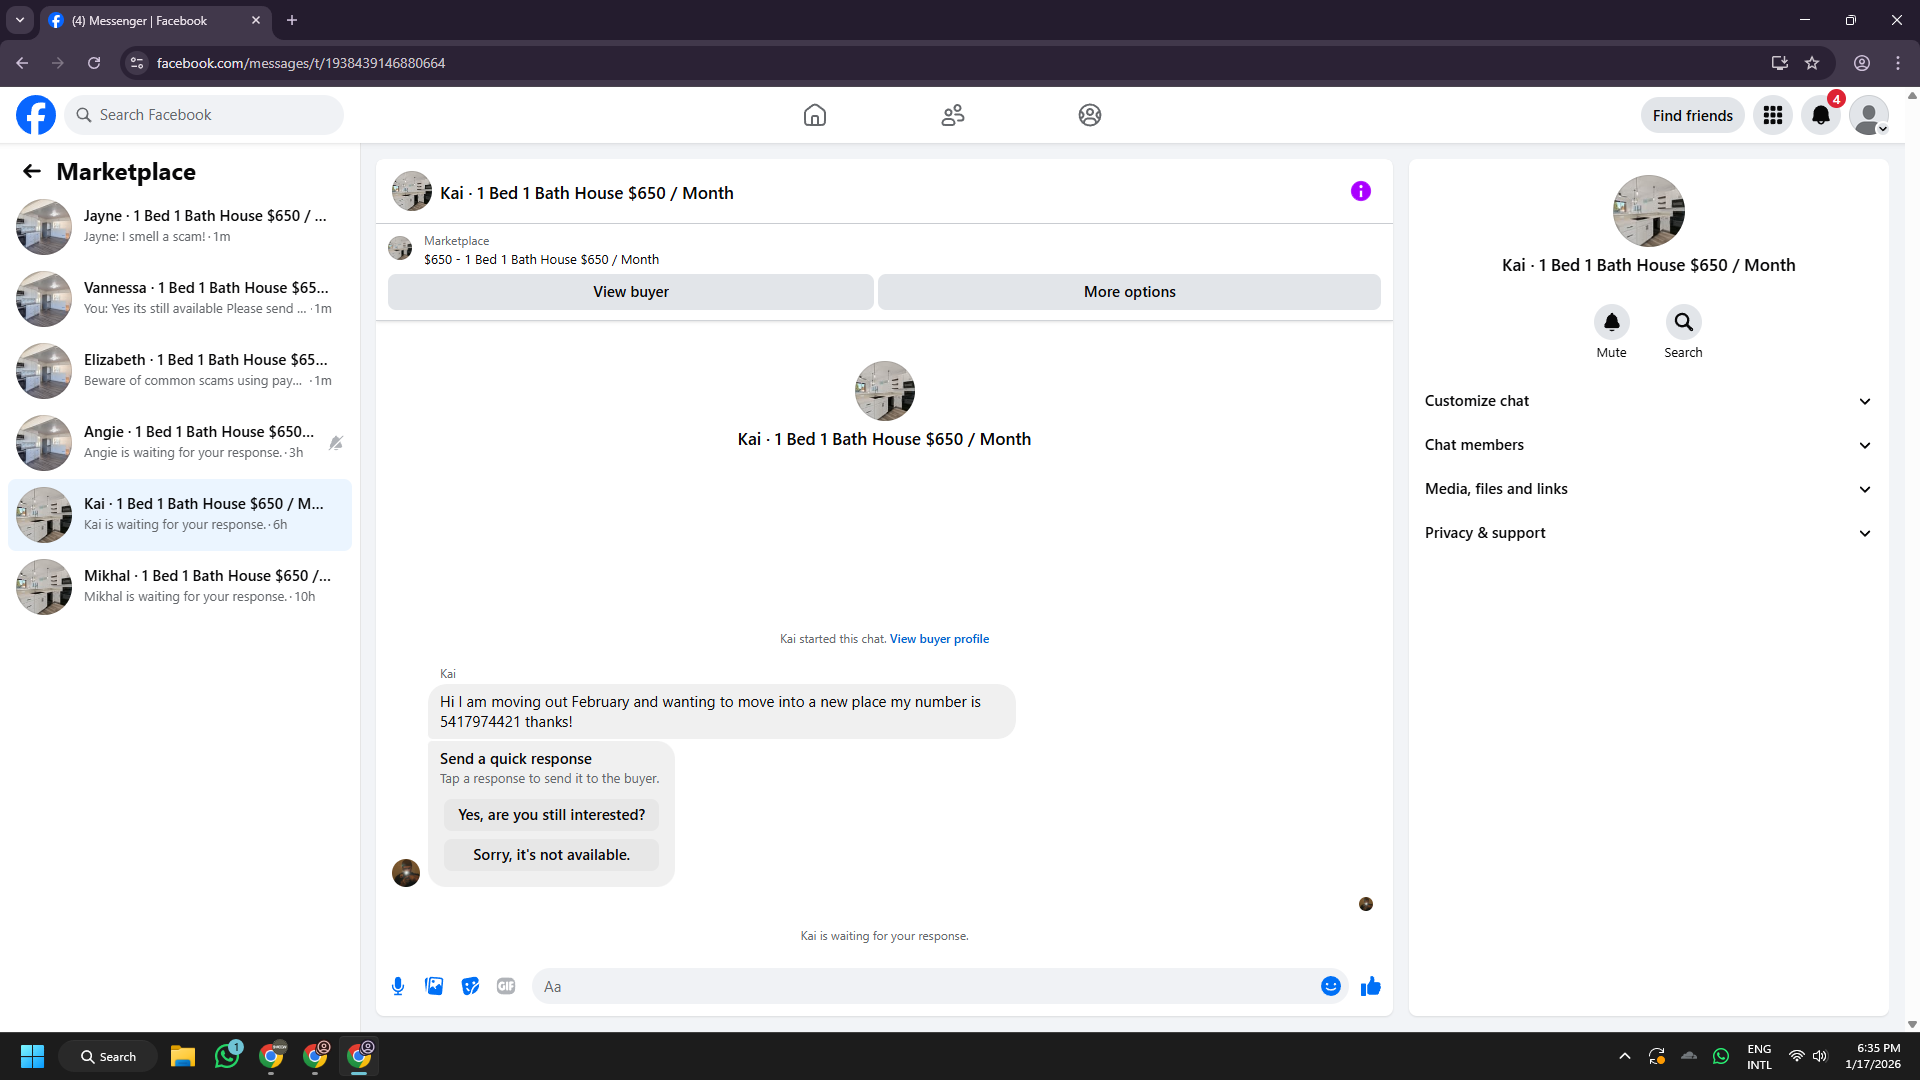Screen dimensions: 1920x1080
Task: Go to Facebook Home tab
Action: point(814,115)
